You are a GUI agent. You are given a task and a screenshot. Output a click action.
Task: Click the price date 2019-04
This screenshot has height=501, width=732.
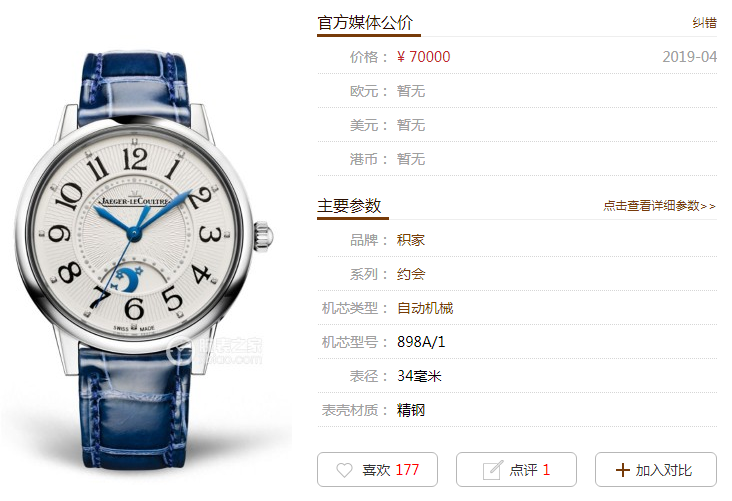[690, 57]
